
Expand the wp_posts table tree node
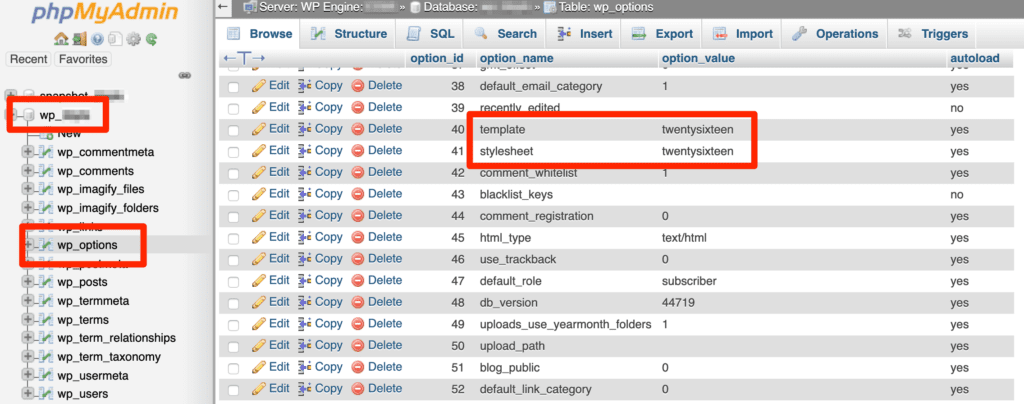click(x=27, y=282)
